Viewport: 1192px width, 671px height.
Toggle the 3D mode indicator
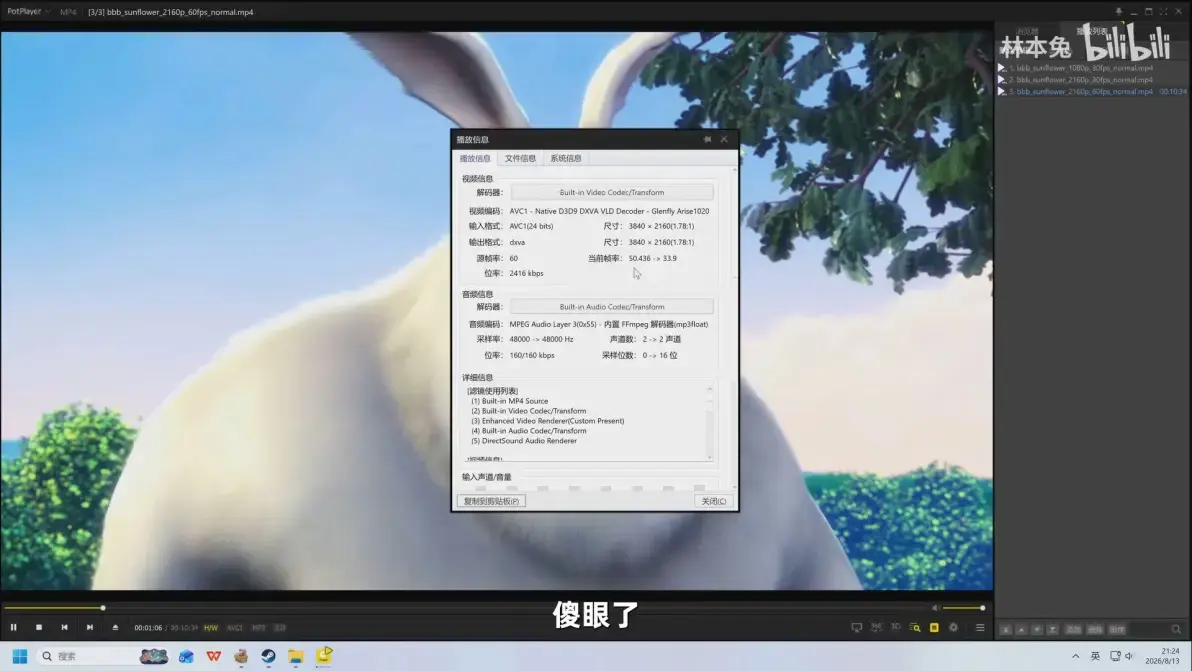coord(280,628)
